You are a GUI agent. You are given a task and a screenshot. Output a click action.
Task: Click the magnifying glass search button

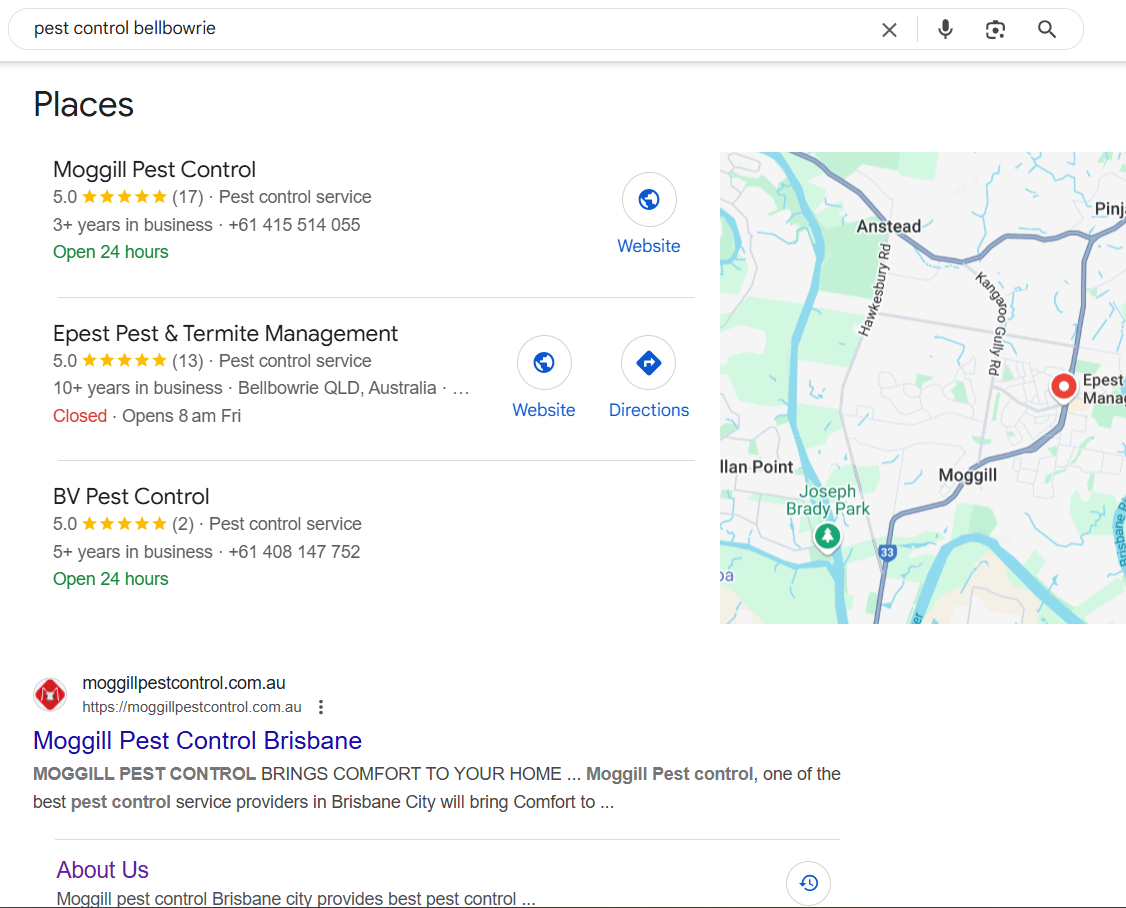coord(1047,29)
